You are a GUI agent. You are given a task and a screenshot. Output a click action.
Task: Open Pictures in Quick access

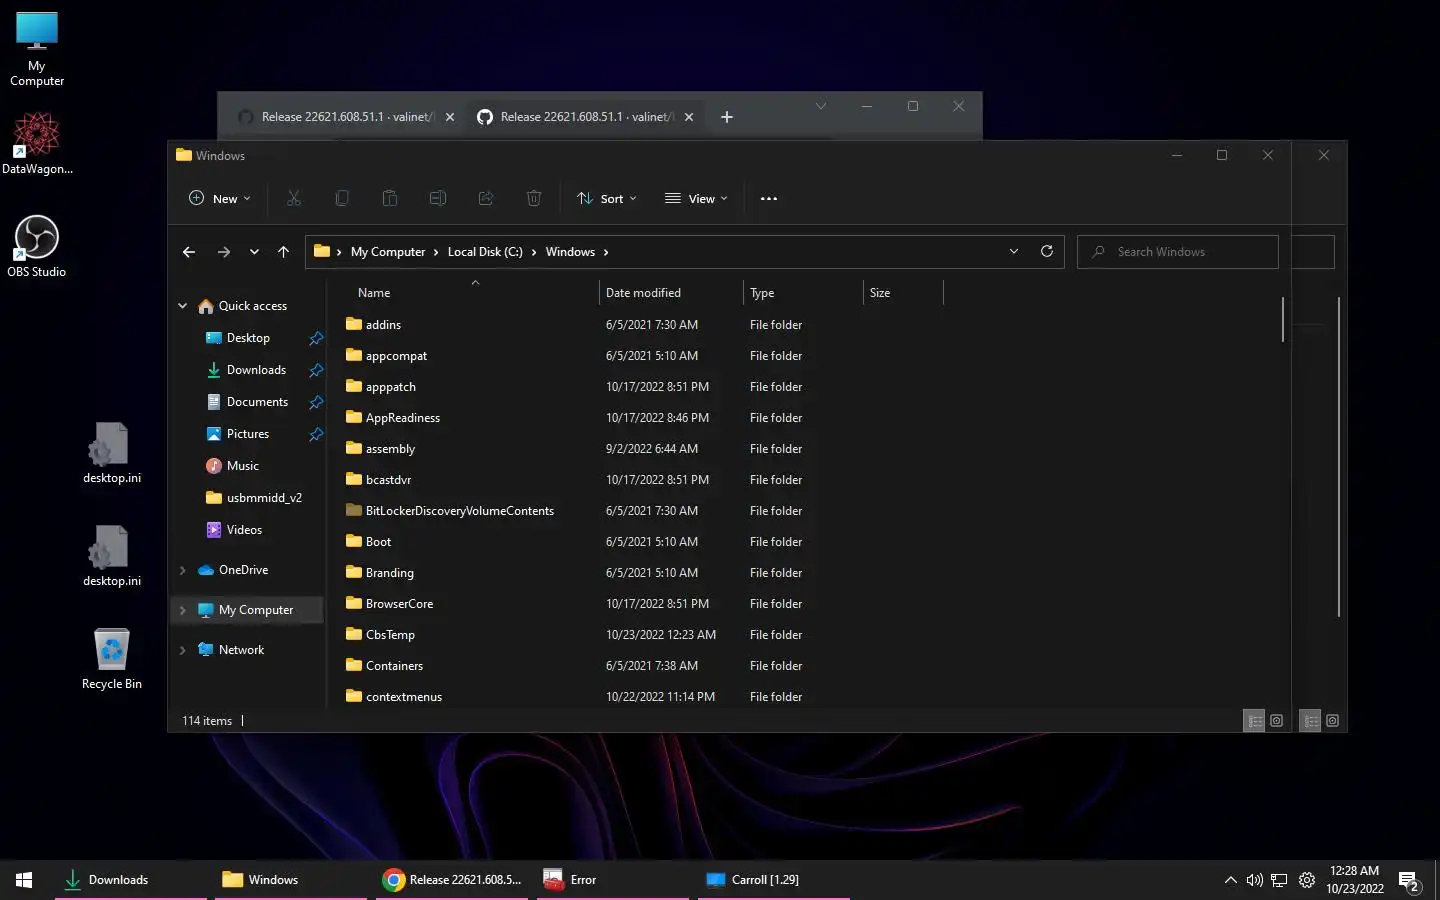point(248,434)
